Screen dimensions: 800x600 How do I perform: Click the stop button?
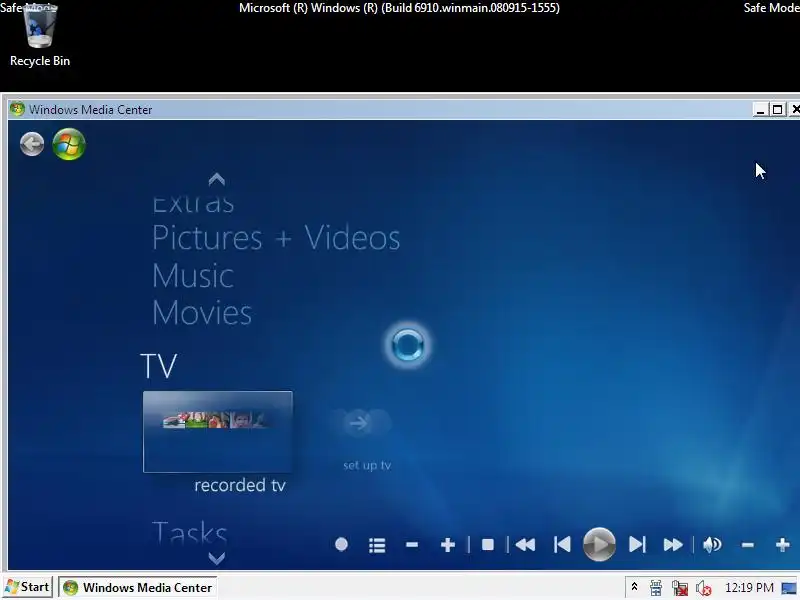click(x=488, y=545)
